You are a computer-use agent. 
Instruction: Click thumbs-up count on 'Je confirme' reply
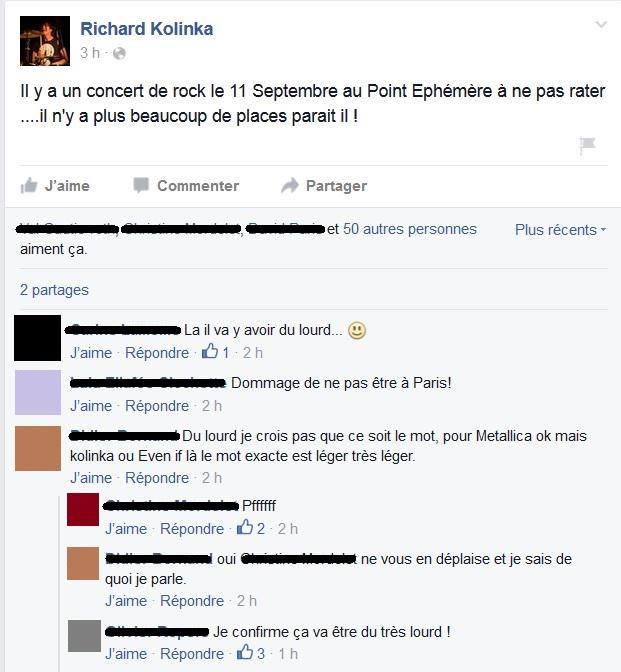[251, 653]
